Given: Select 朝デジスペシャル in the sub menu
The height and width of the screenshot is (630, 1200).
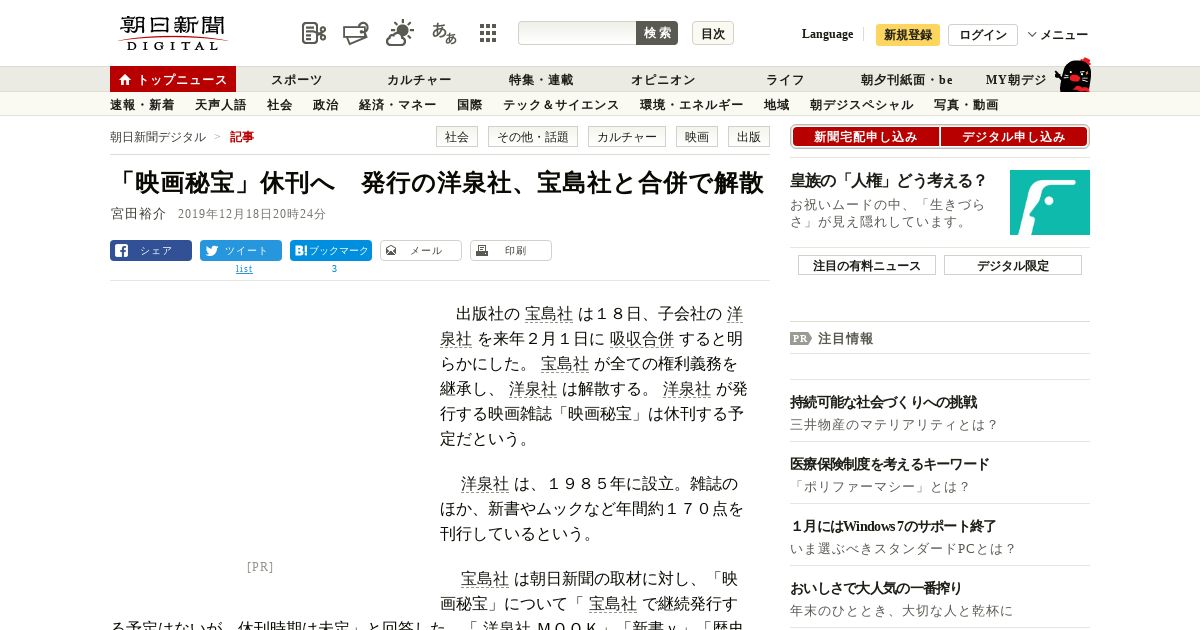Looking at the screenshot, I should 862,105.
